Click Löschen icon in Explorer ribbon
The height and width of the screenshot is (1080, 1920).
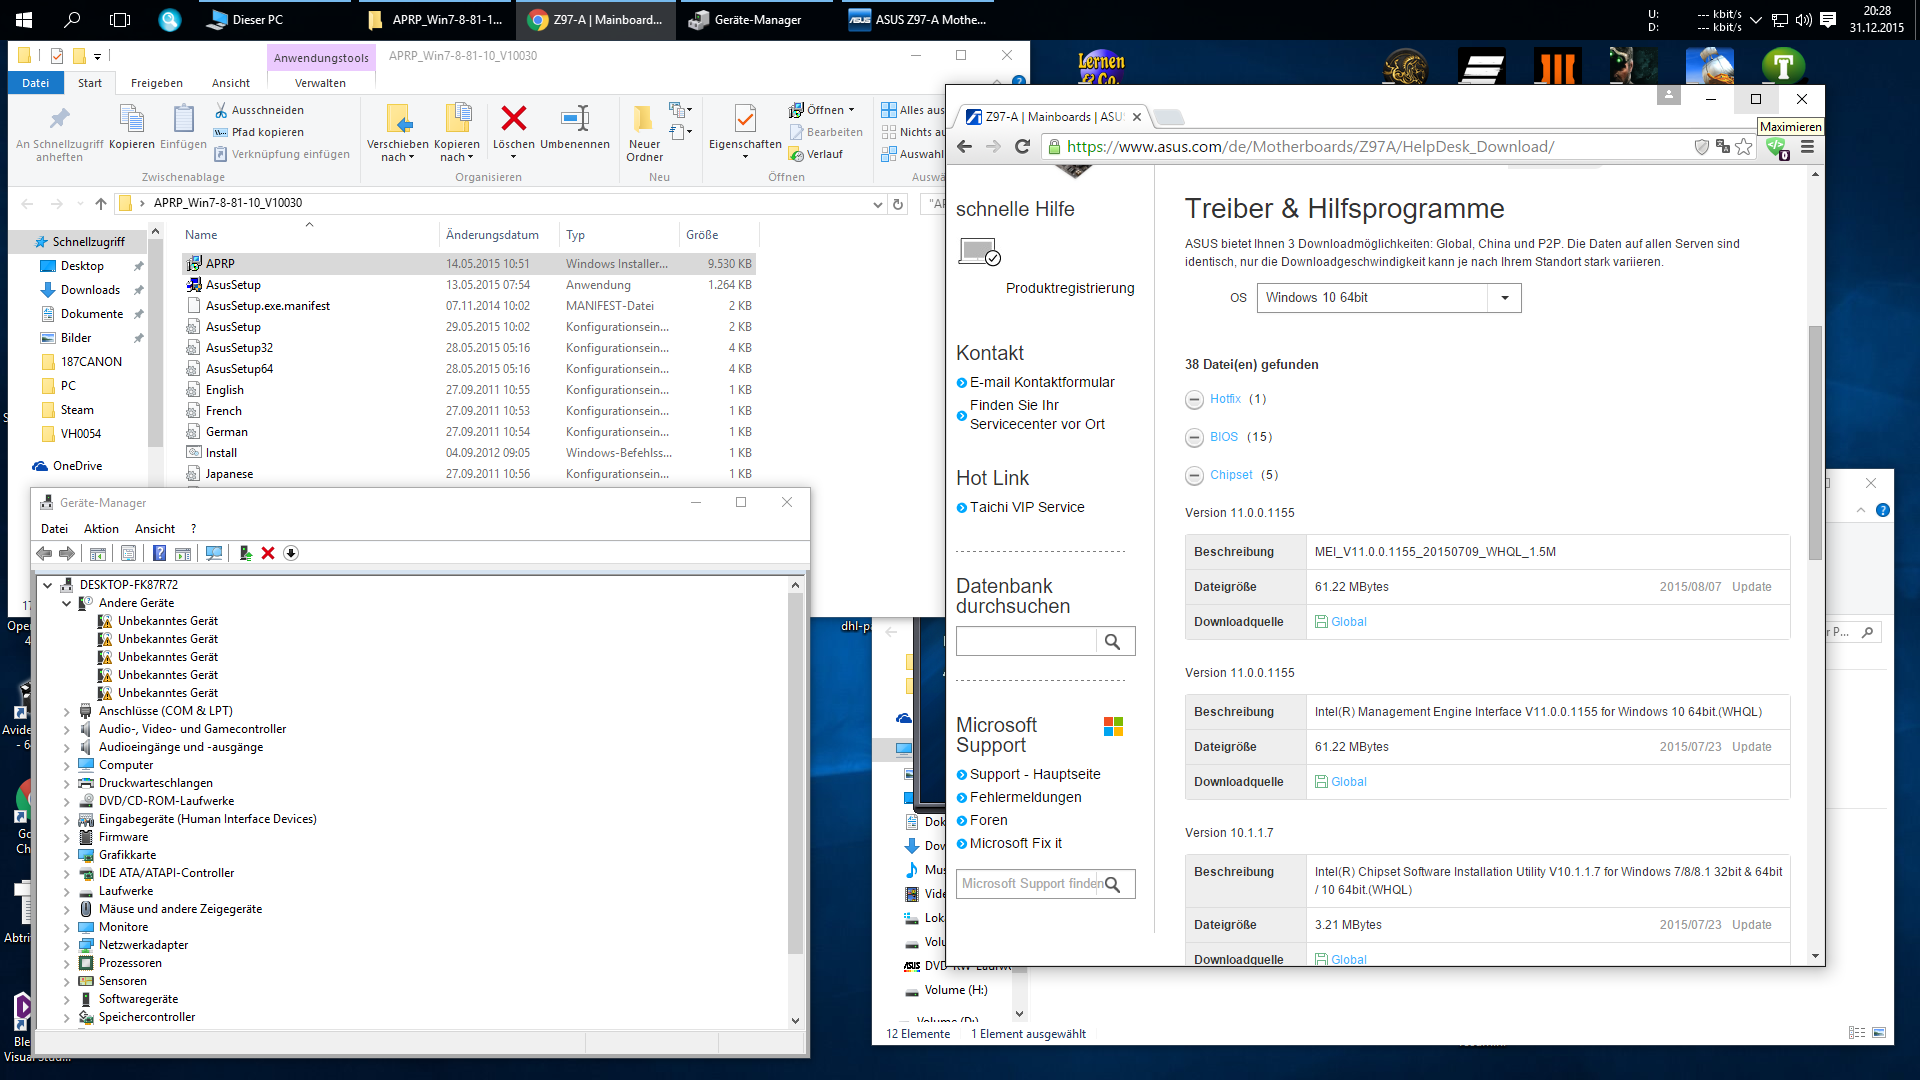(x=514, y=119)
